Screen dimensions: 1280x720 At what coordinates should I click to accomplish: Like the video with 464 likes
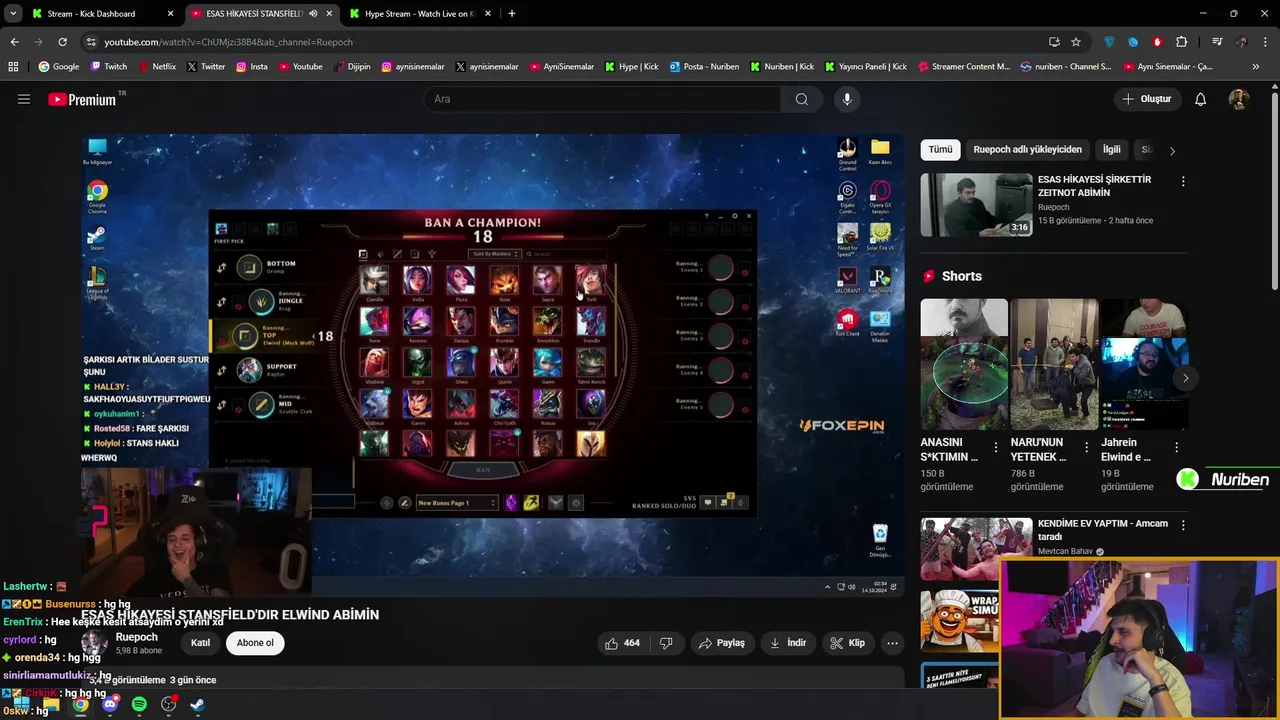622,643
